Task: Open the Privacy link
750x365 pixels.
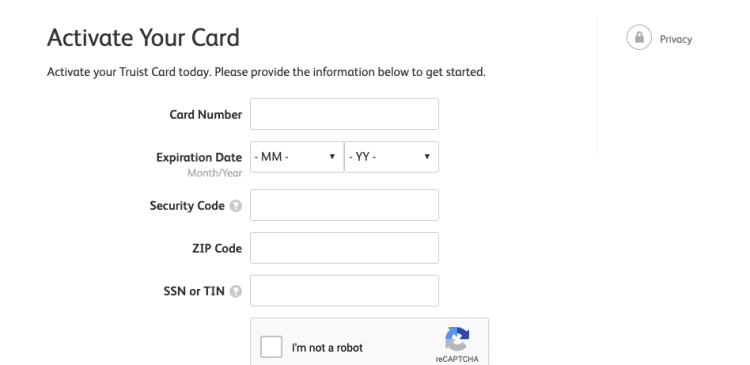Action: (676, 39)
